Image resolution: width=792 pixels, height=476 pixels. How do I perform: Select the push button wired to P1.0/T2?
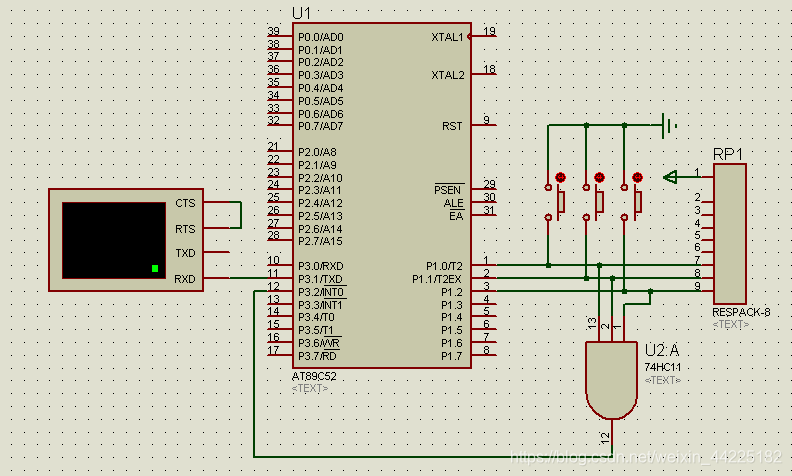click(x=555, y=201)
